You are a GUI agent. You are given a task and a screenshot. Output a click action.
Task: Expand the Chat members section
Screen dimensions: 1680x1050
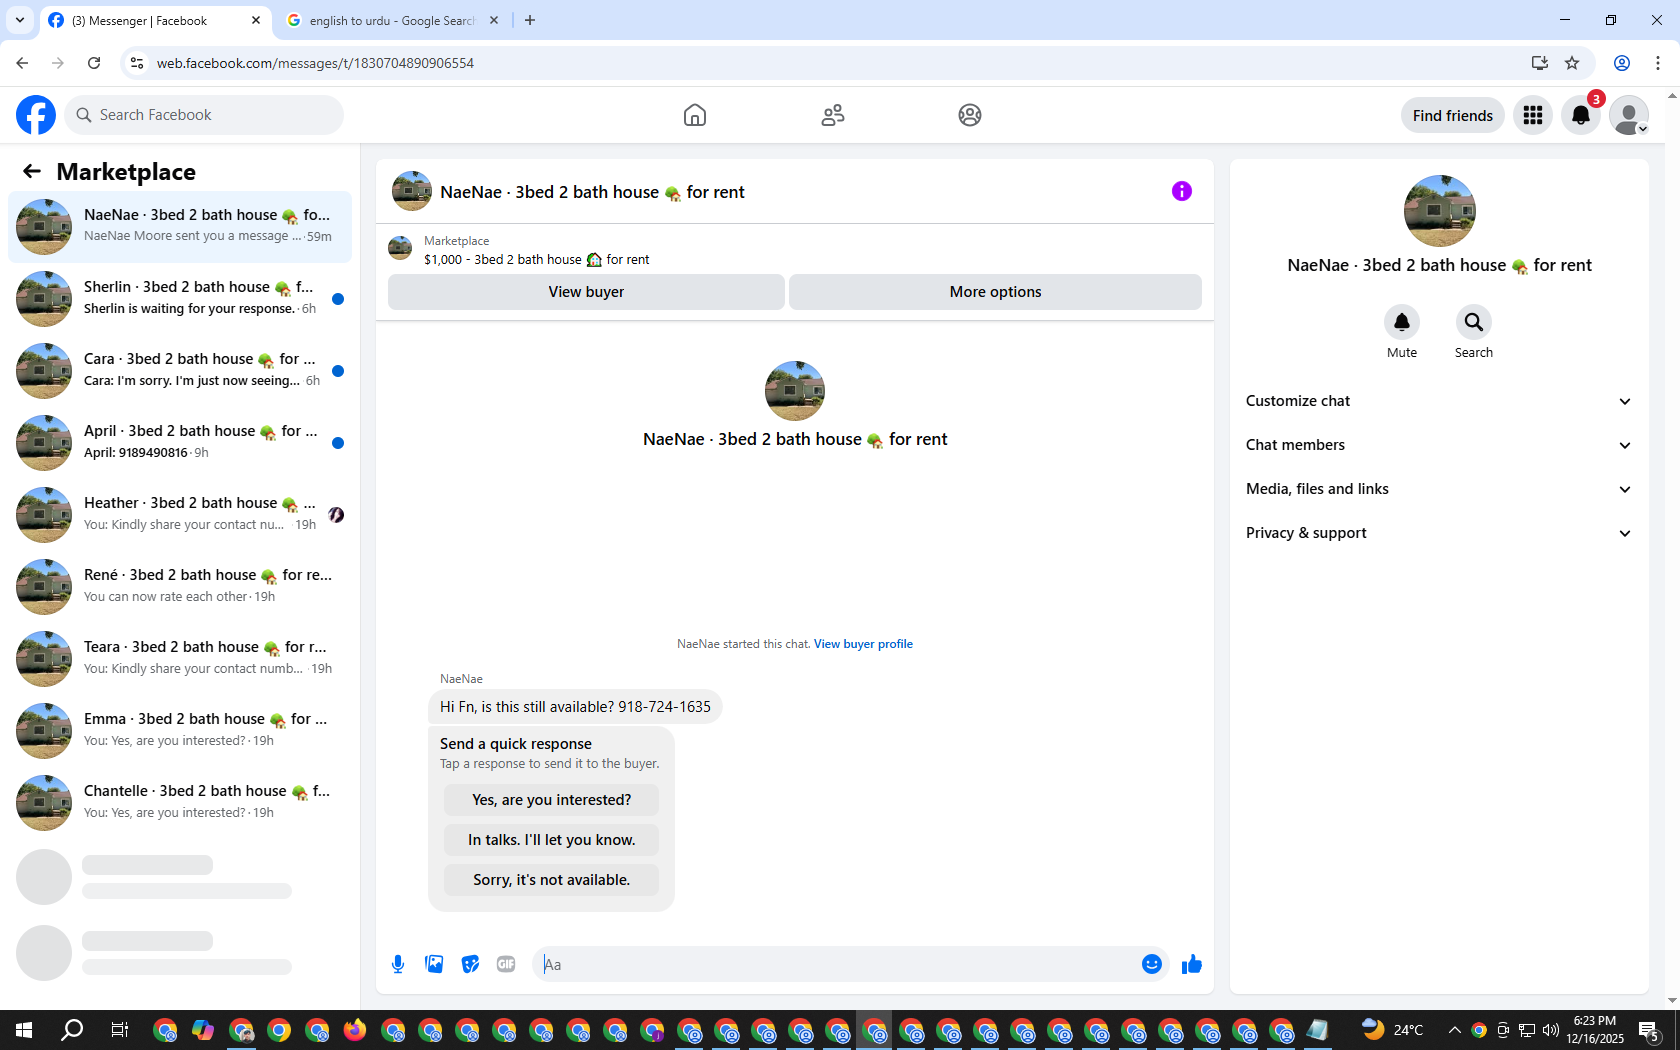1439,445
